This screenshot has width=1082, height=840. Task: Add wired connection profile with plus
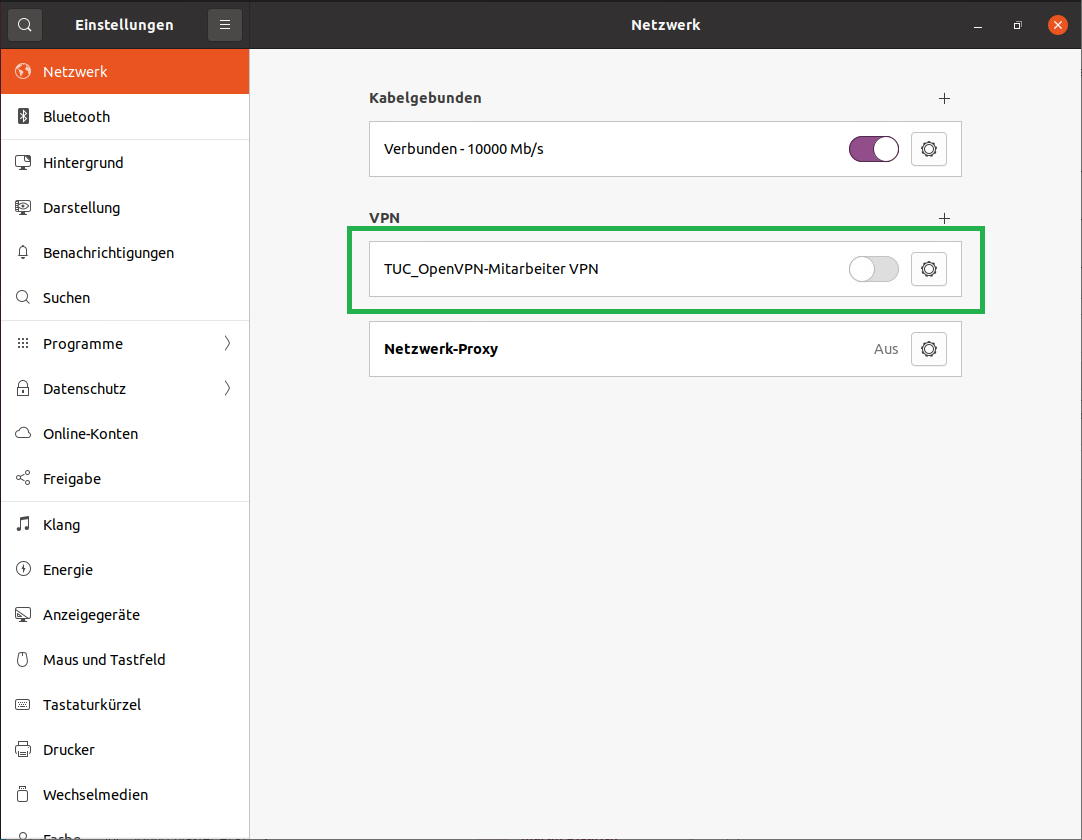pos(944,98)
